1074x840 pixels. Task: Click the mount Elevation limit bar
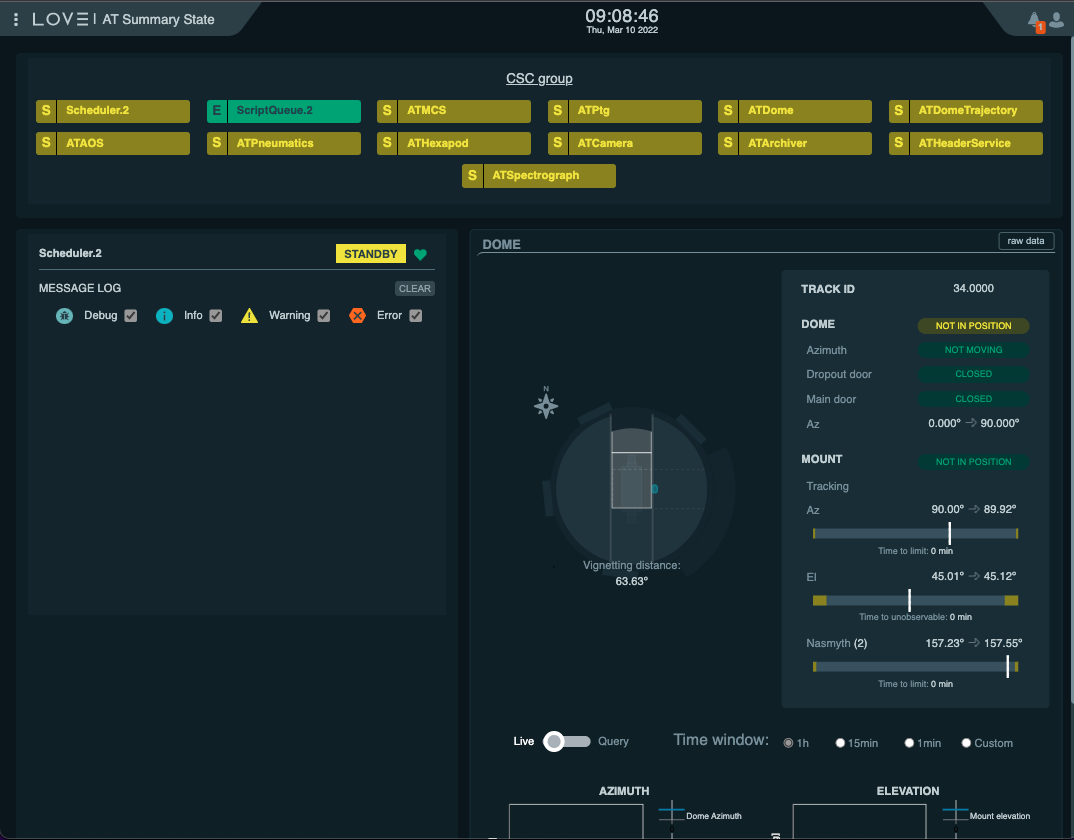pos(915,600)
